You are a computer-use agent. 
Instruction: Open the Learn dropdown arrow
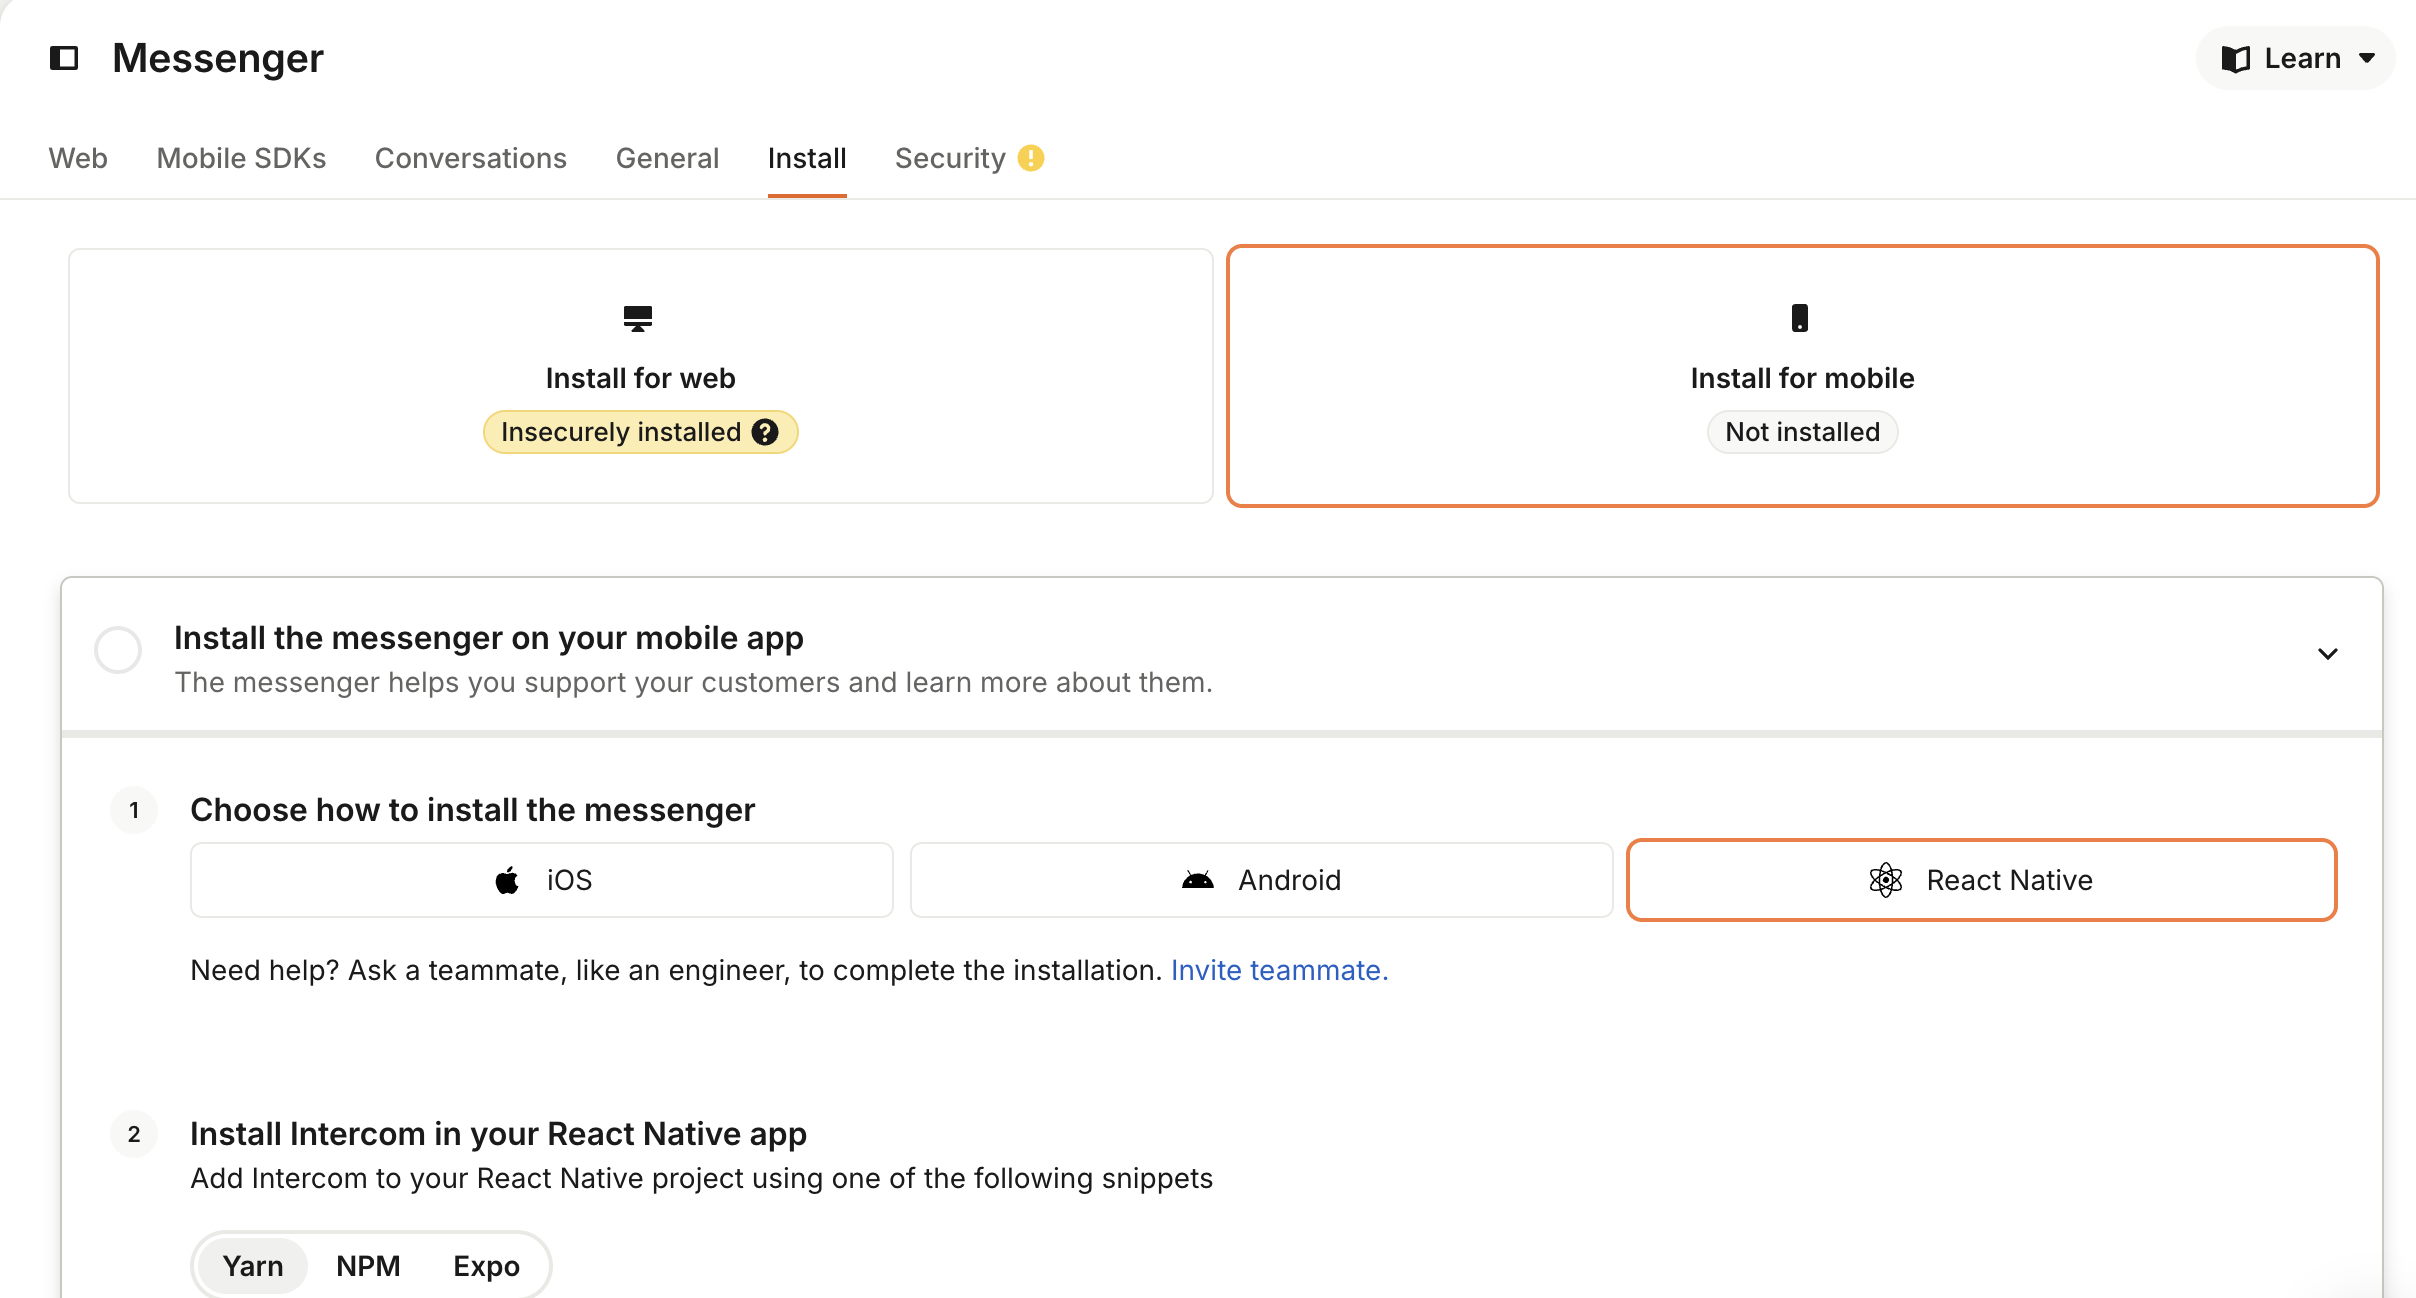coord(2367,59)
